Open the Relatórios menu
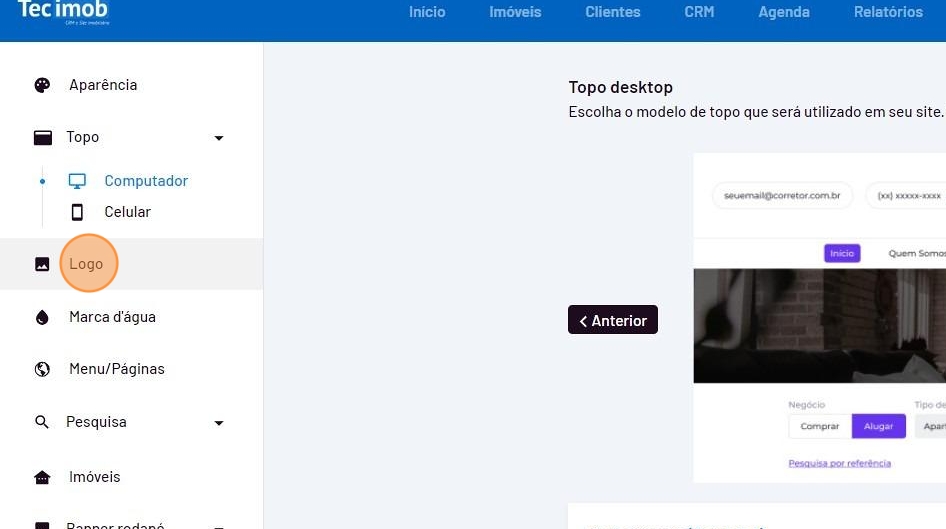Viewport: 946px width, 529px height. (888, 12)
